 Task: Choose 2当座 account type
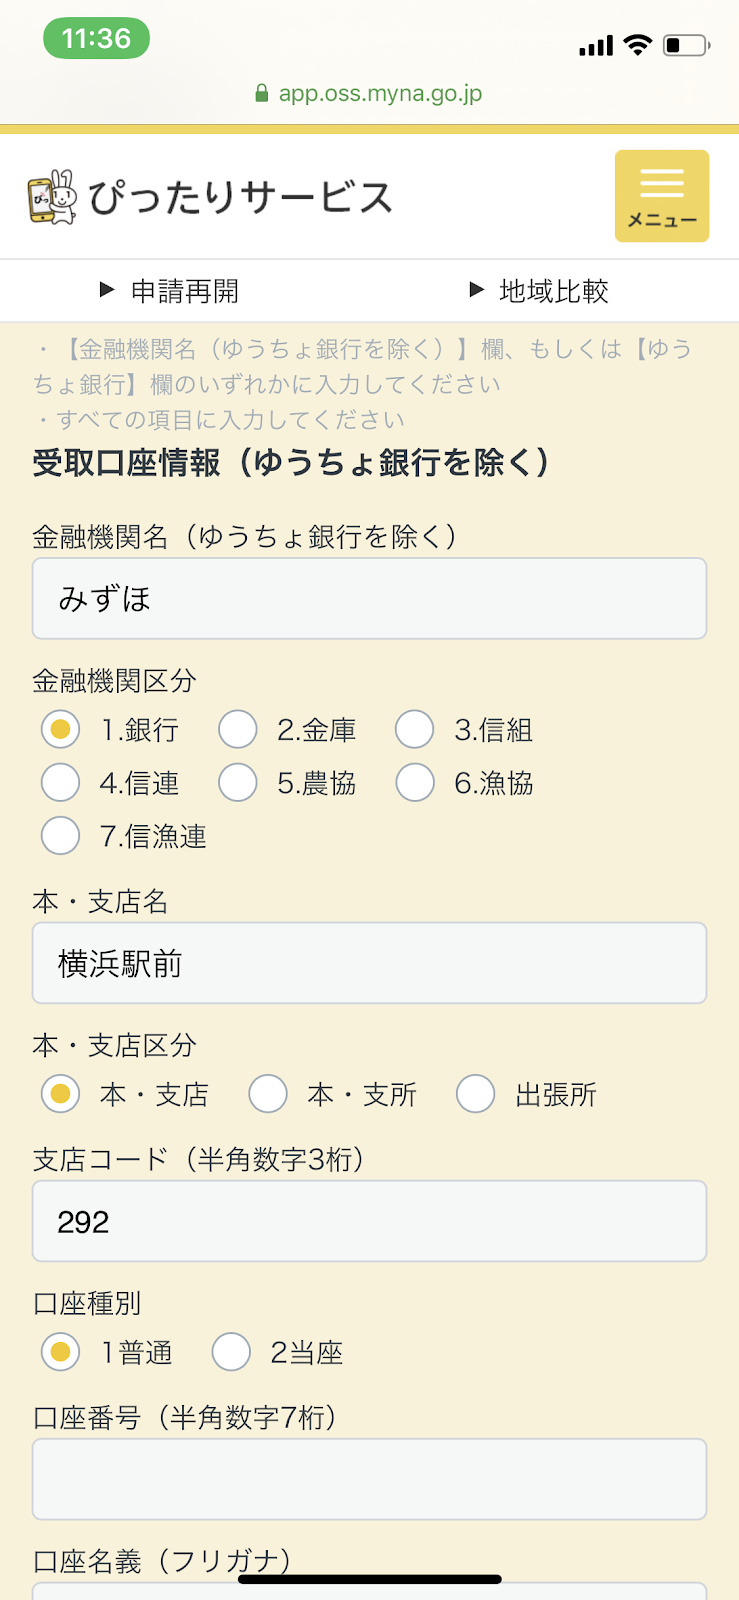(x=231, y=1353)
